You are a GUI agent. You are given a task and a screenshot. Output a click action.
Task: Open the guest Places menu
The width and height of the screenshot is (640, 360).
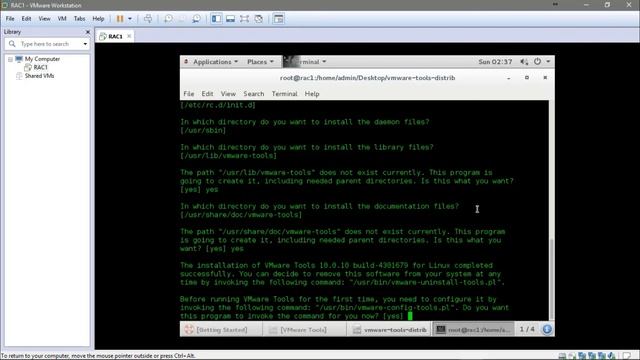[260, 62]
